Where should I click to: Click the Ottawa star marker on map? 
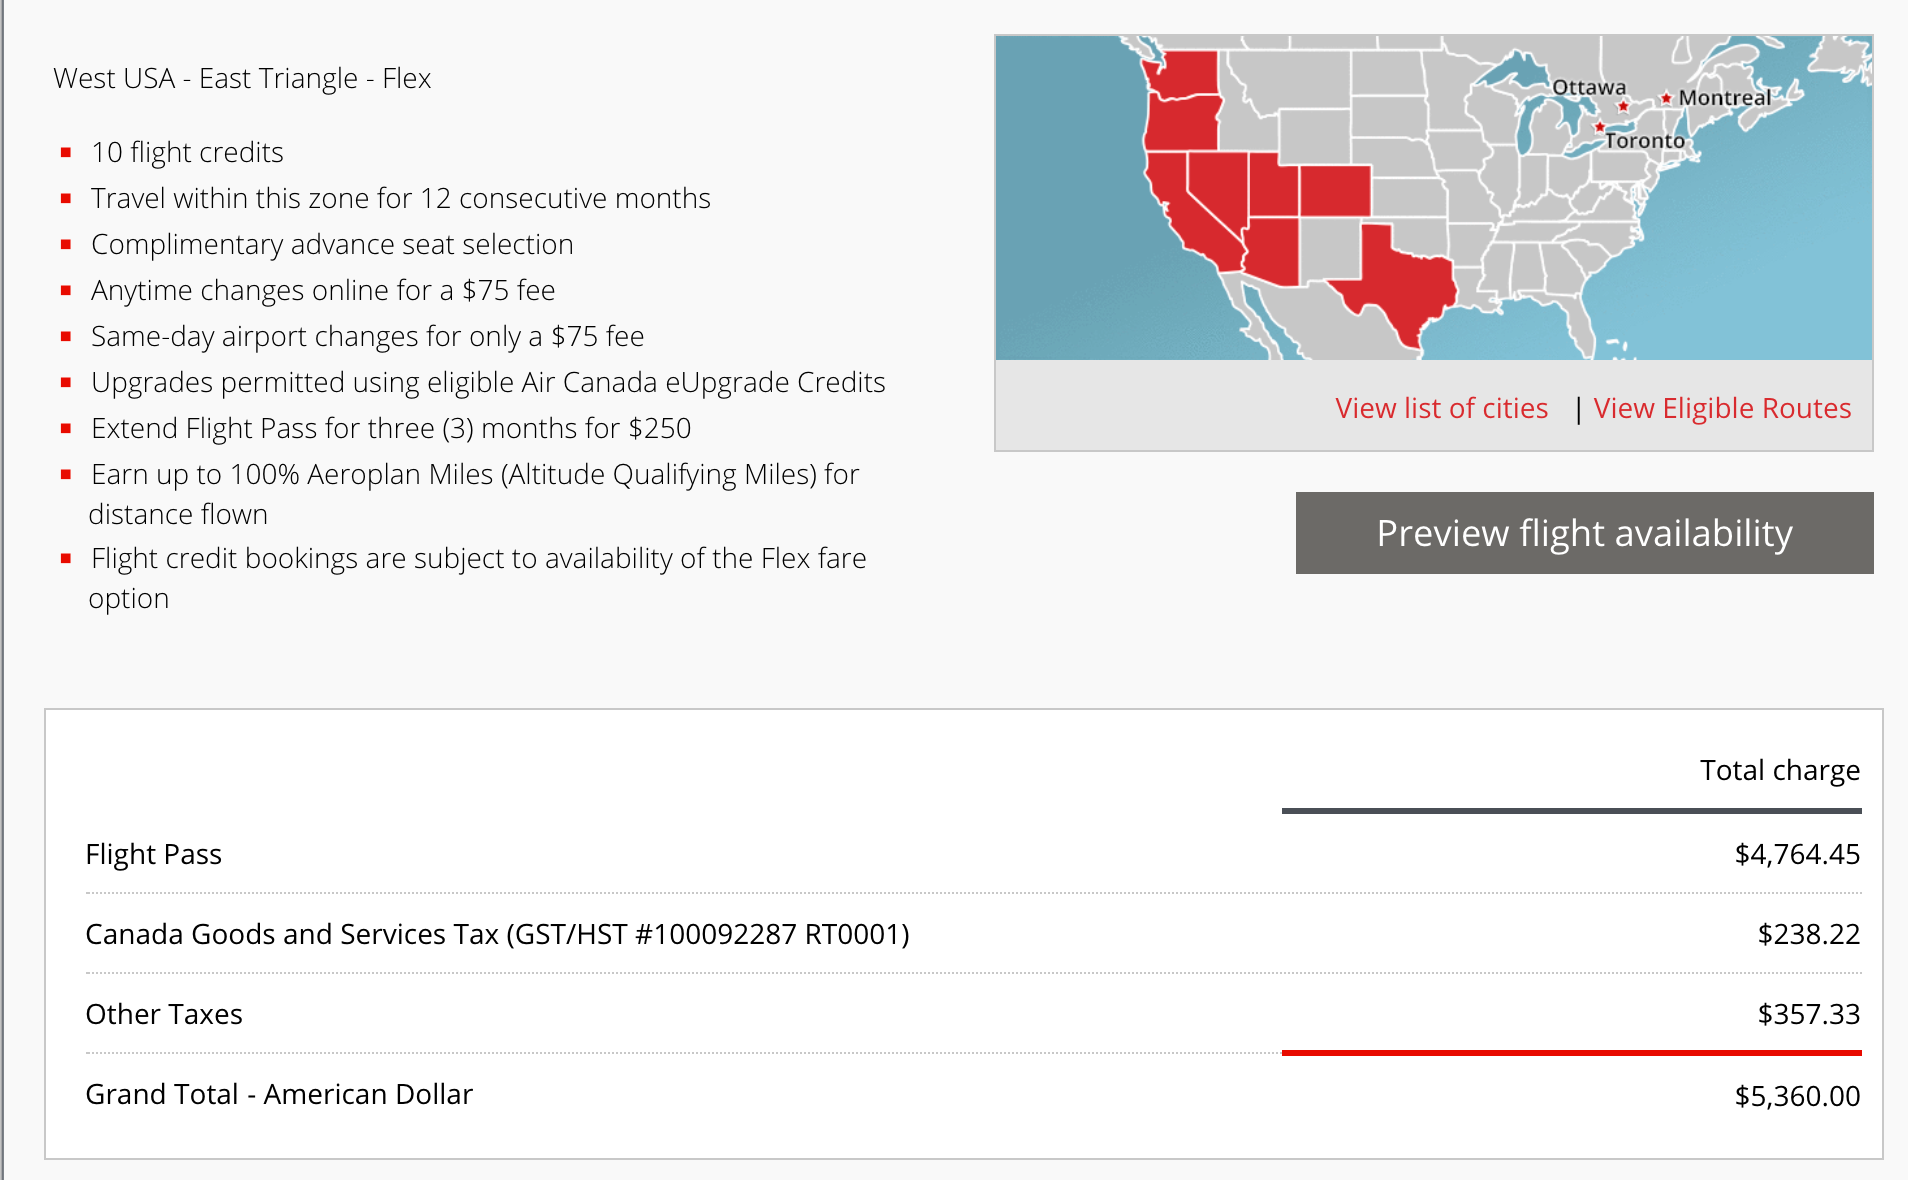pyautogui.click(x=1623, y=106)
